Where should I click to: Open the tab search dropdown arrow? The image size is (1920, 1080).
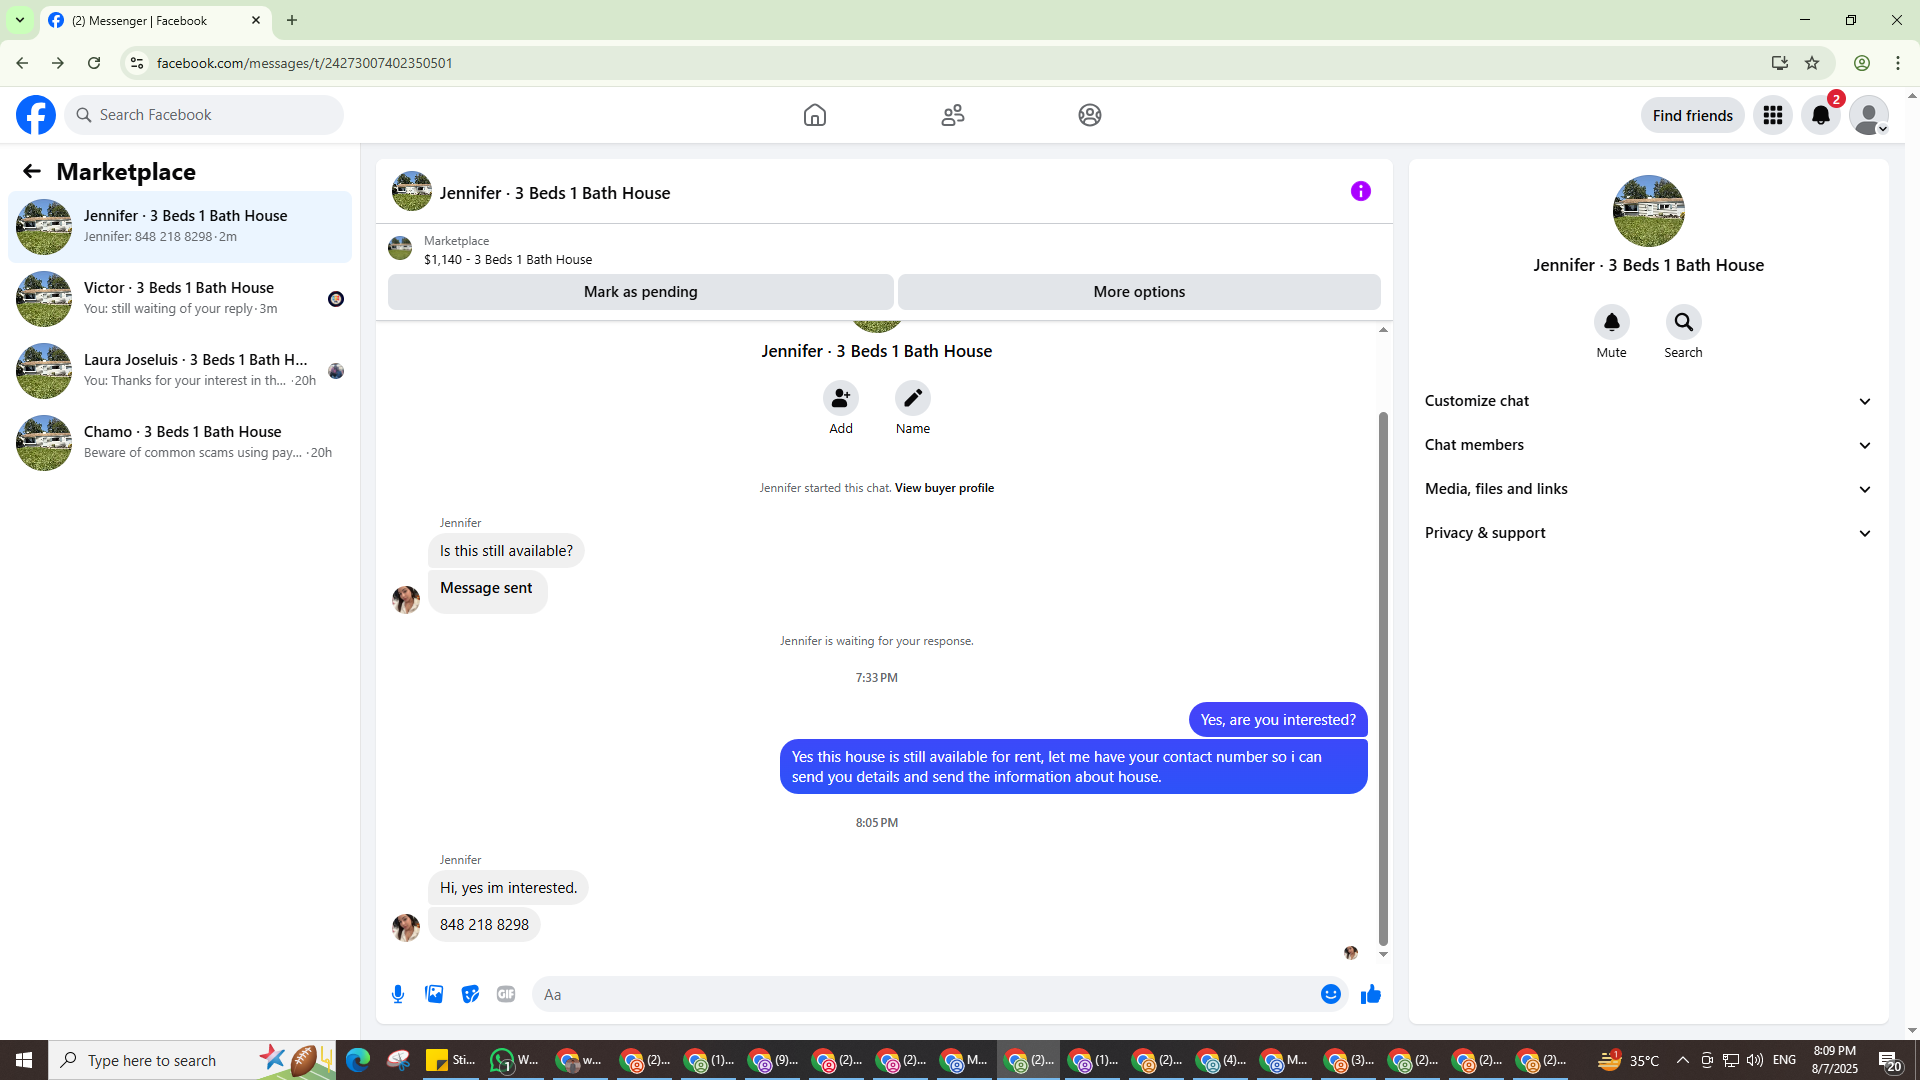coord(19,20)
